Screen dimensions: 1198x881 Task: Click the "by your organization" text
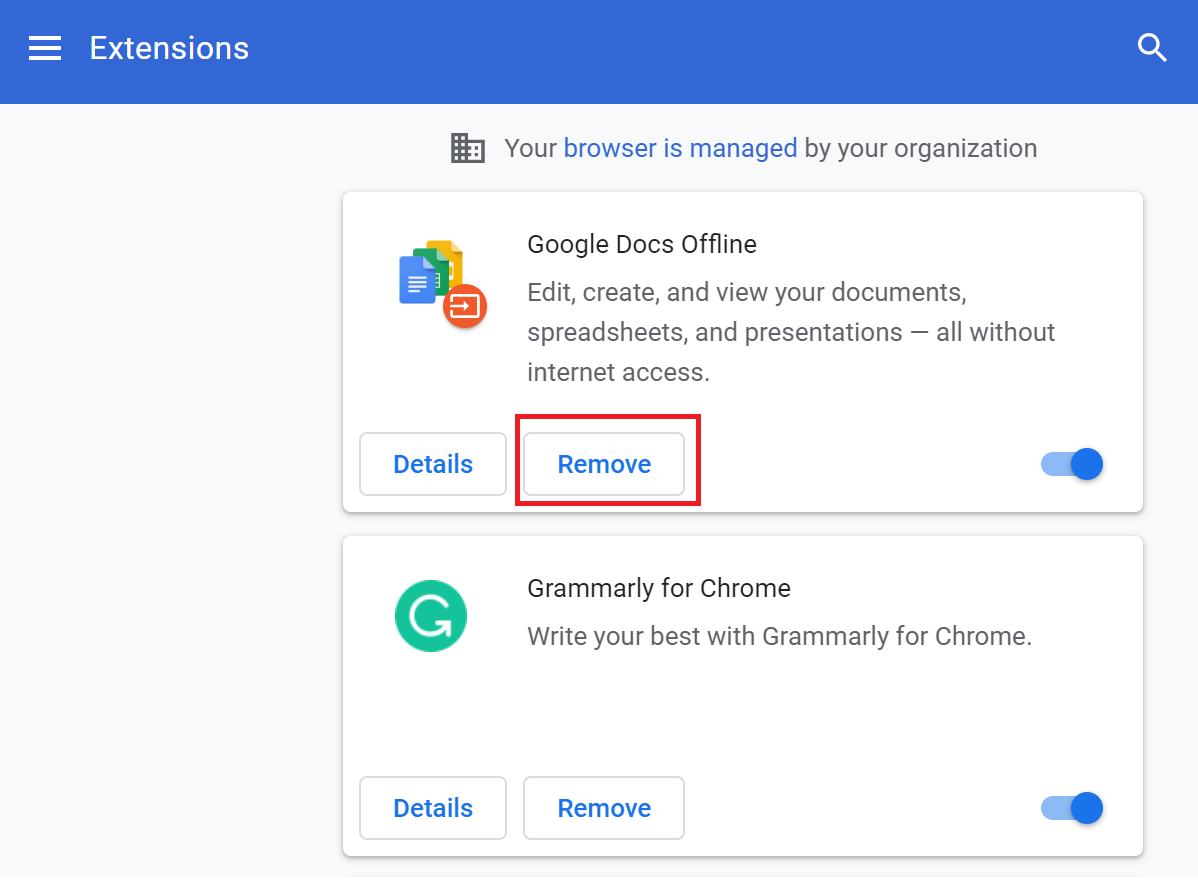point(920,148)
